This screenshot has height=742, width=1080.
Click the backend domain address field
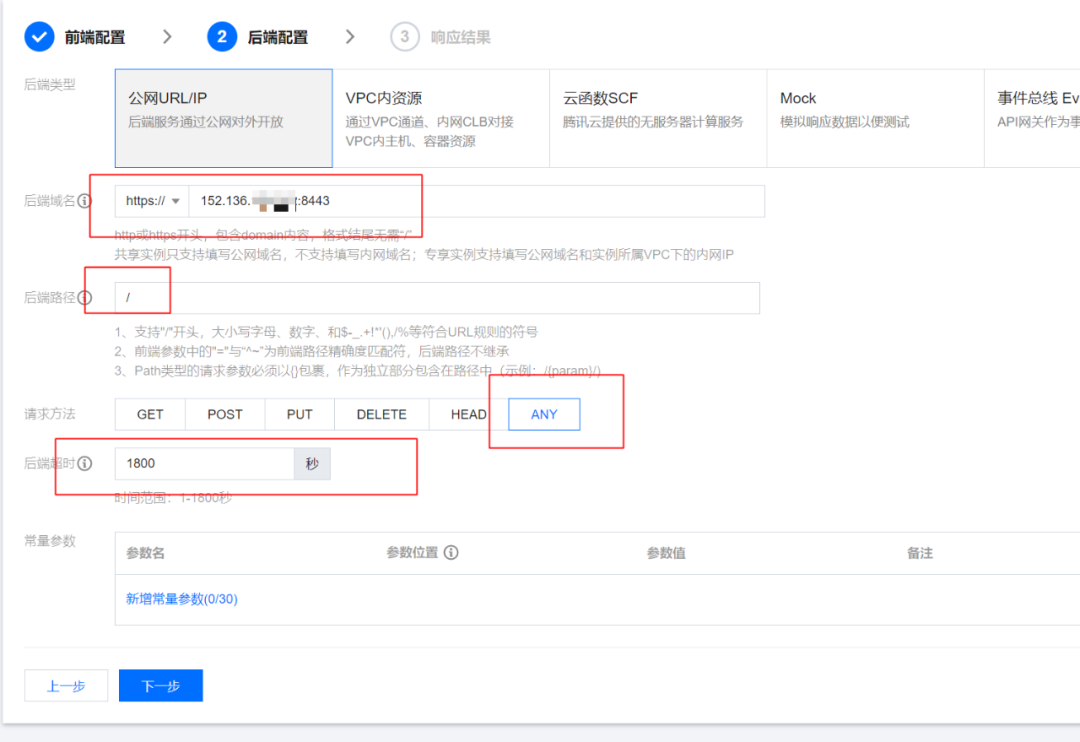pos(477,201)
